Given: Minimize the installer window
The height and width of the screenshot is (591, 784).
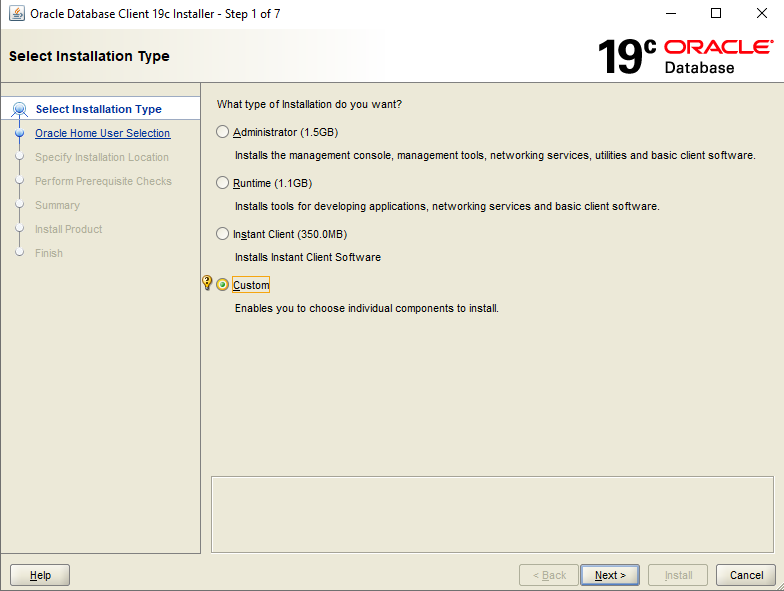Looking at the screenshot, I should [x=671, y=14].
